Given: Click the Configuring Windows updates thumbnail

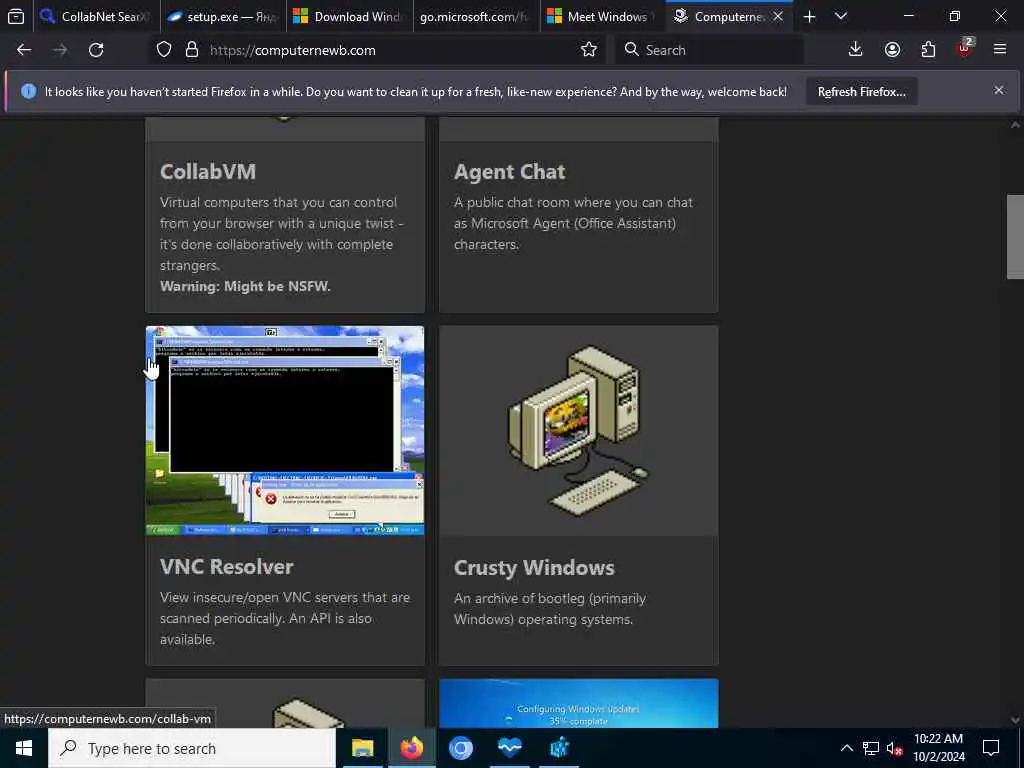Looking at the screenshot, I should coord(579,703).
